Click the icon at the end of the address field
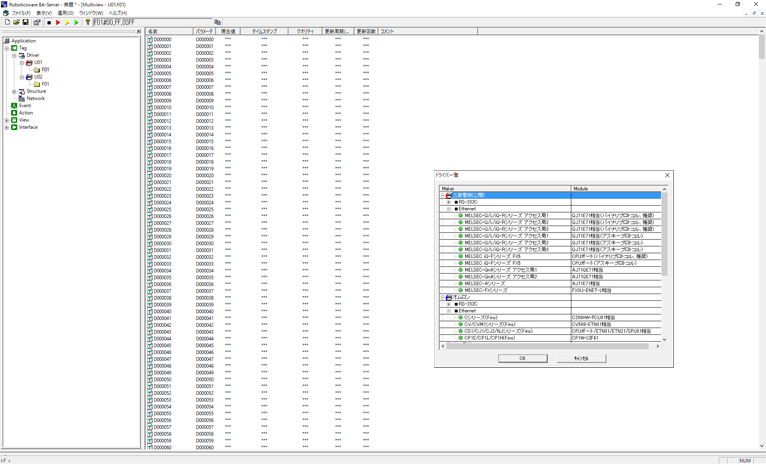766x464 pixels. tap(217, 22)
